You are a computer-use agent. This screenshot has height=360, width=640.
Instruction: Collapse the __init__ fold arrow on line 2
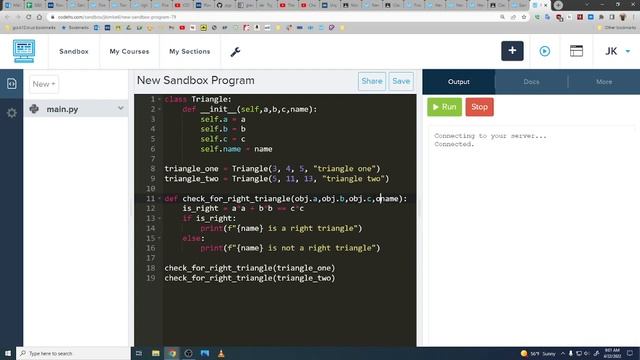point(159,109)
